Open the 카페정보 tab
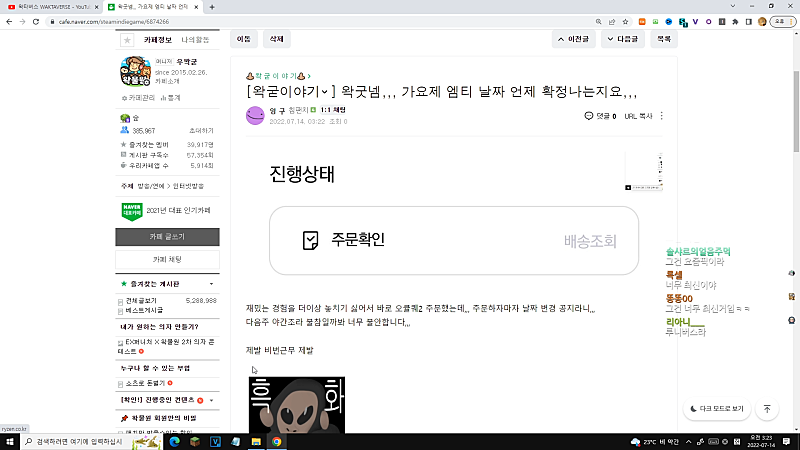This screenshot has width=800, height=450. click(158, 40)
